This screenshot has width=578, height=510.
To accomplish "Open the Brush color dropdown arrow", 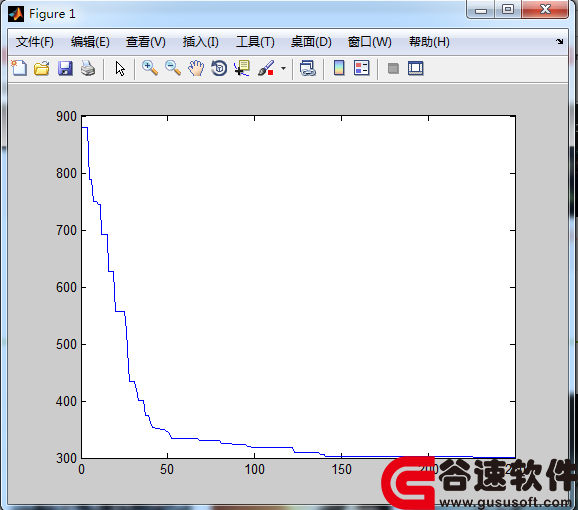I will point(283,68).
